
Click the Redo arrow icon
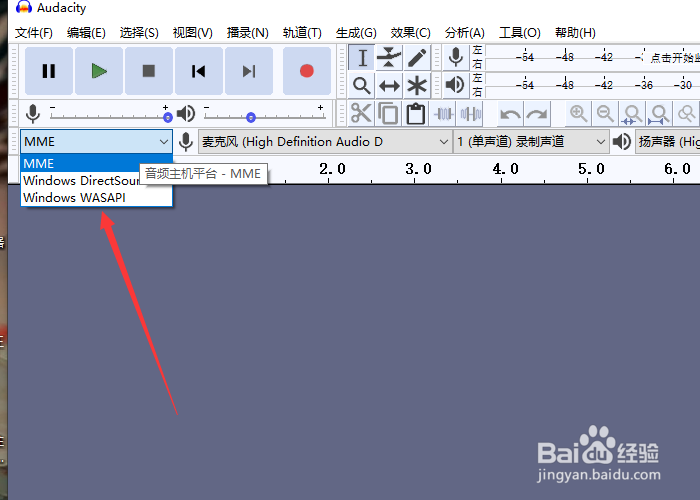537,113
